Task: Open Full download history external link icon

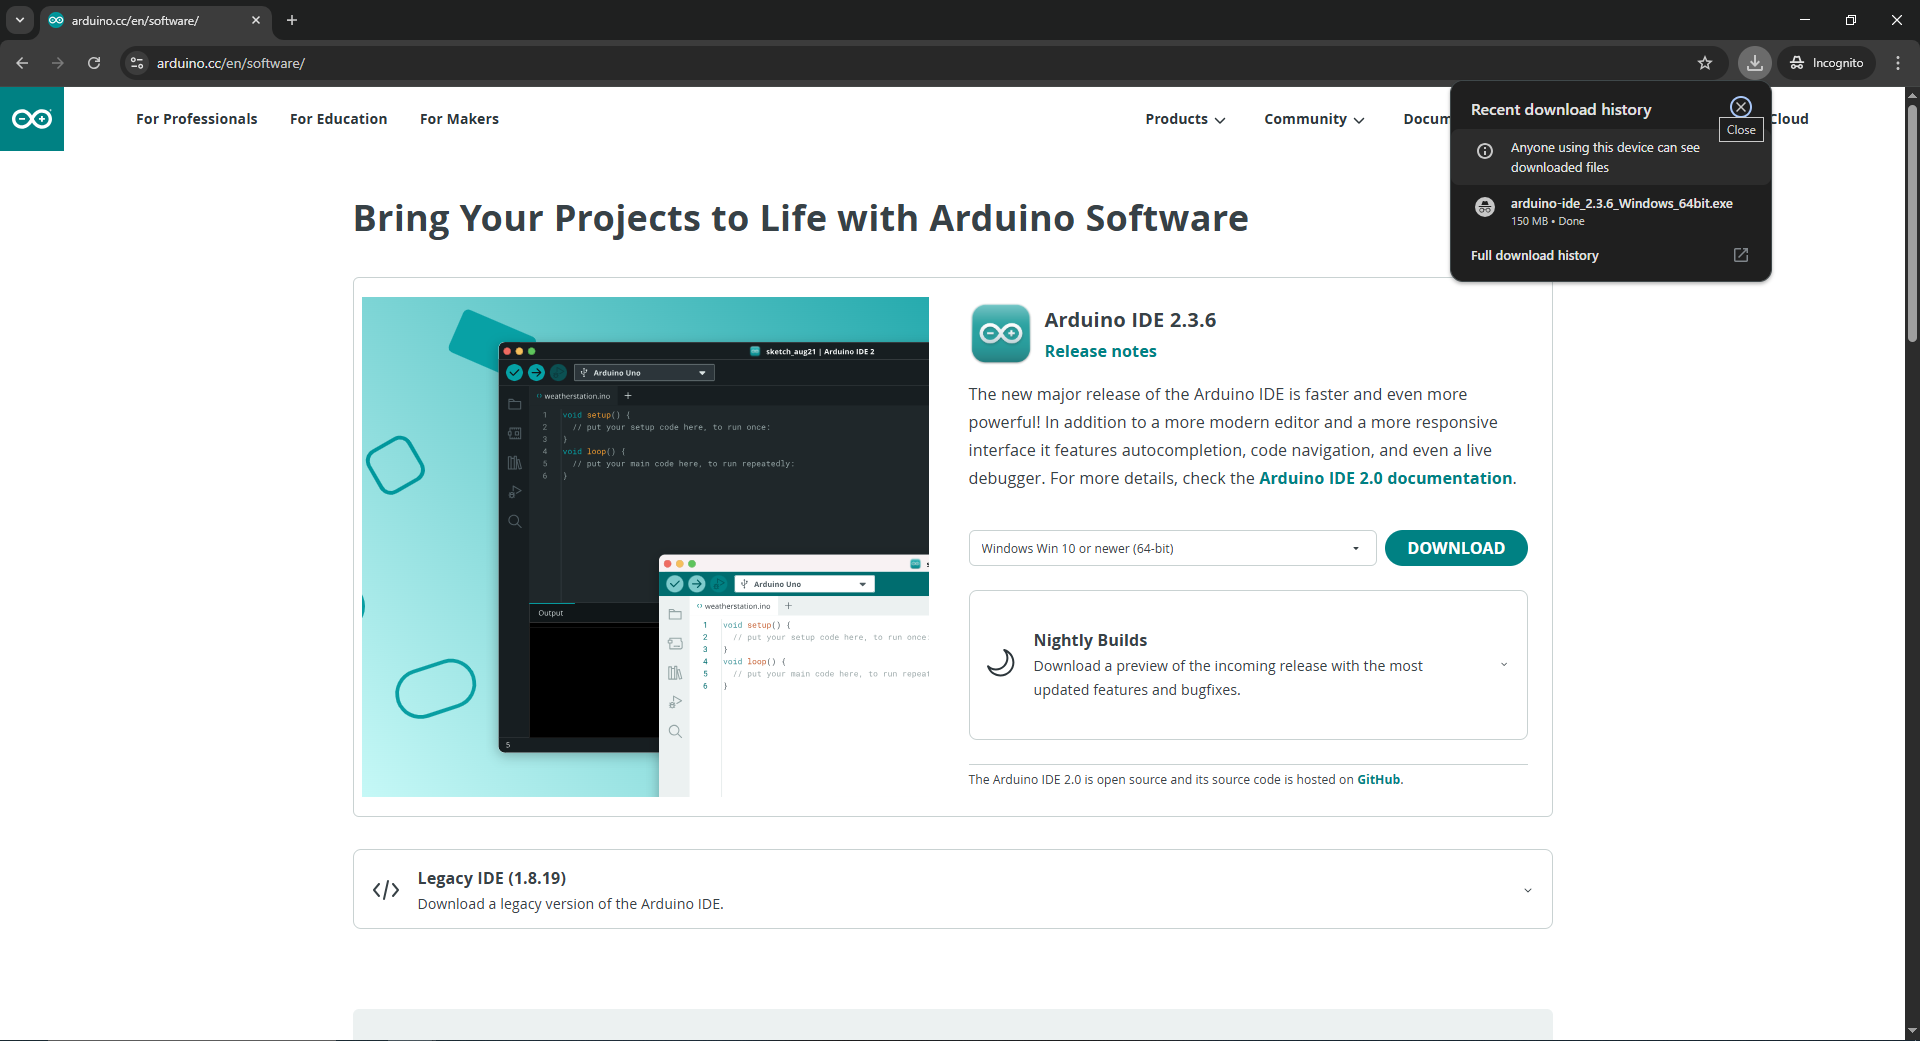Action: [x=1741, y=255]
